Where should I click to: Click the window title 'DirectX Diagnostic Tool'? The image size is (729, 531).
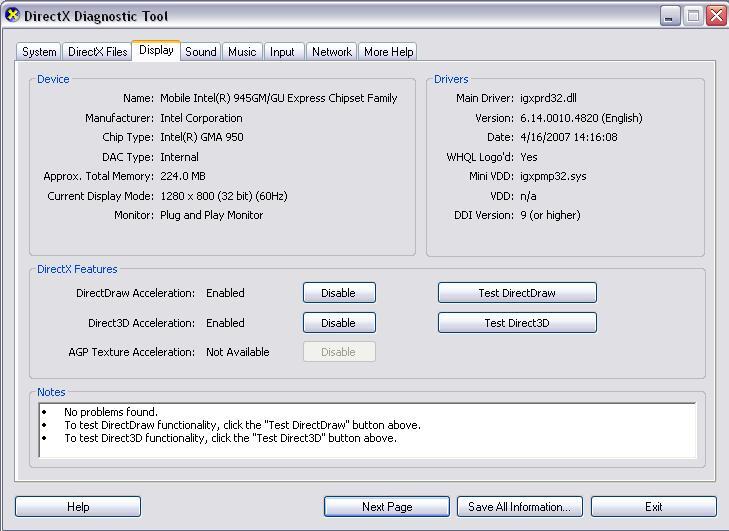[96, 16]
